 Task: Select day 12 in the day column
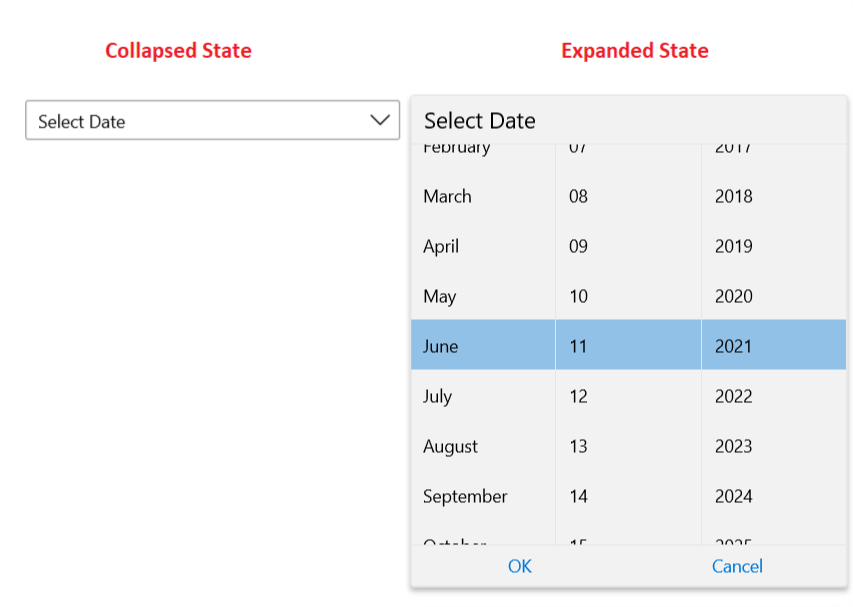[627, 396]
